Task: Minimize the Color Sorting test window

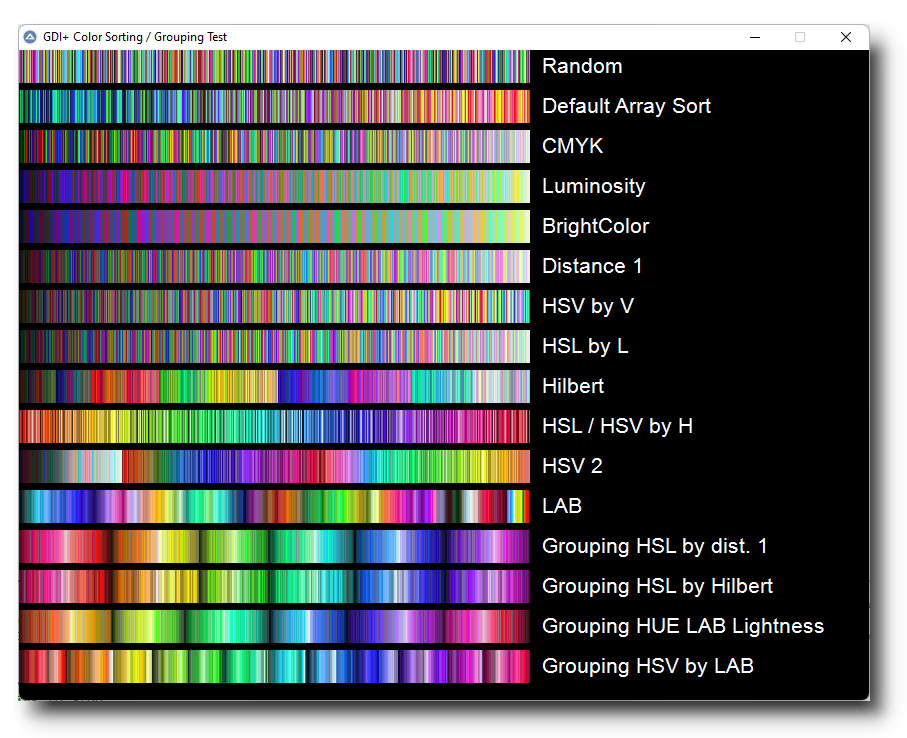Action: (755, 37)
